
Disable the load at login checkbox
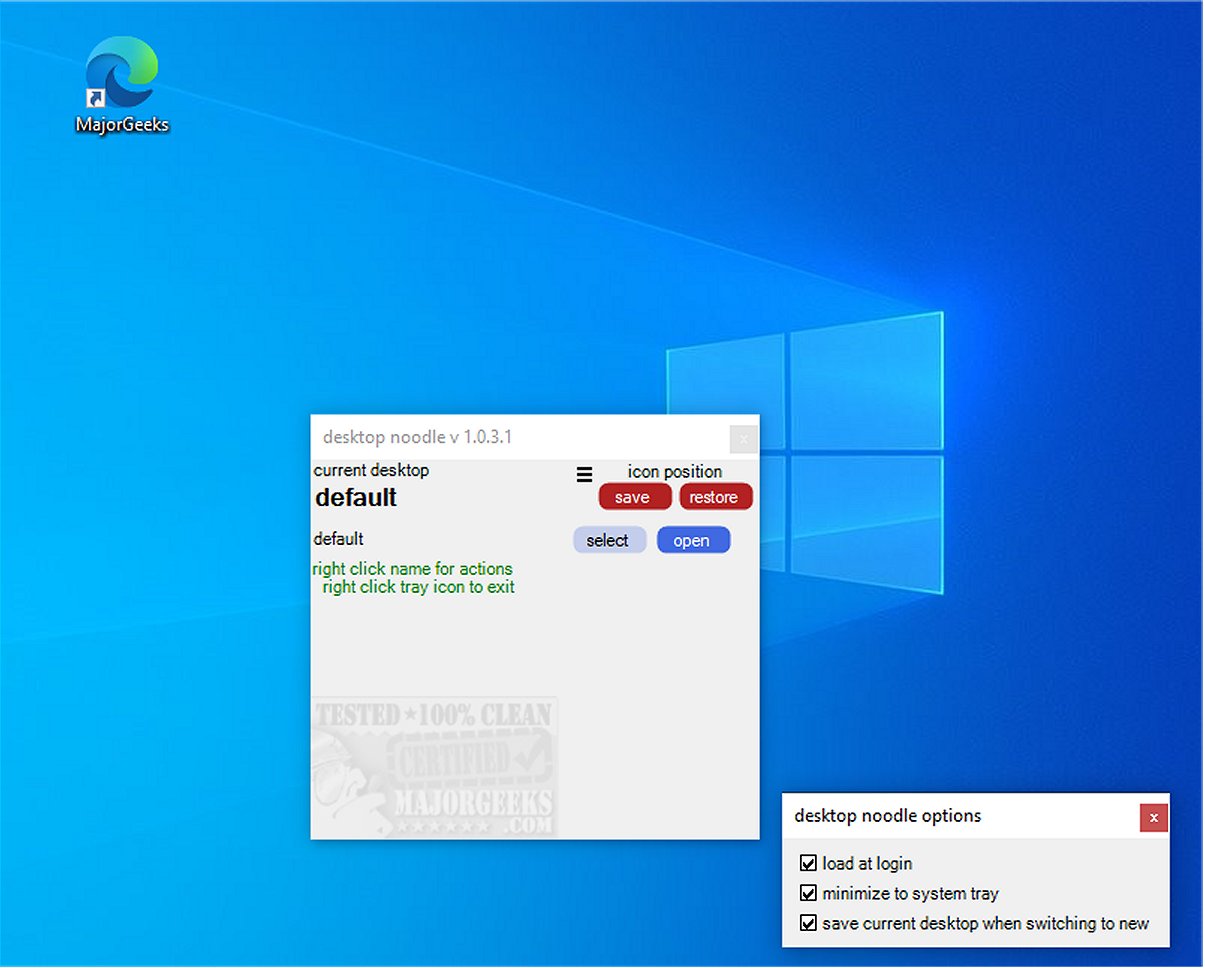tap(809, 863)
